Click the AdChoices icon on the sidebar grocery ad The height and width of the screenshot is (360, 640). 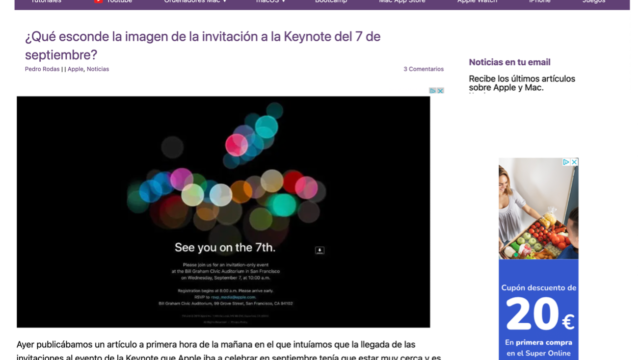566,162
